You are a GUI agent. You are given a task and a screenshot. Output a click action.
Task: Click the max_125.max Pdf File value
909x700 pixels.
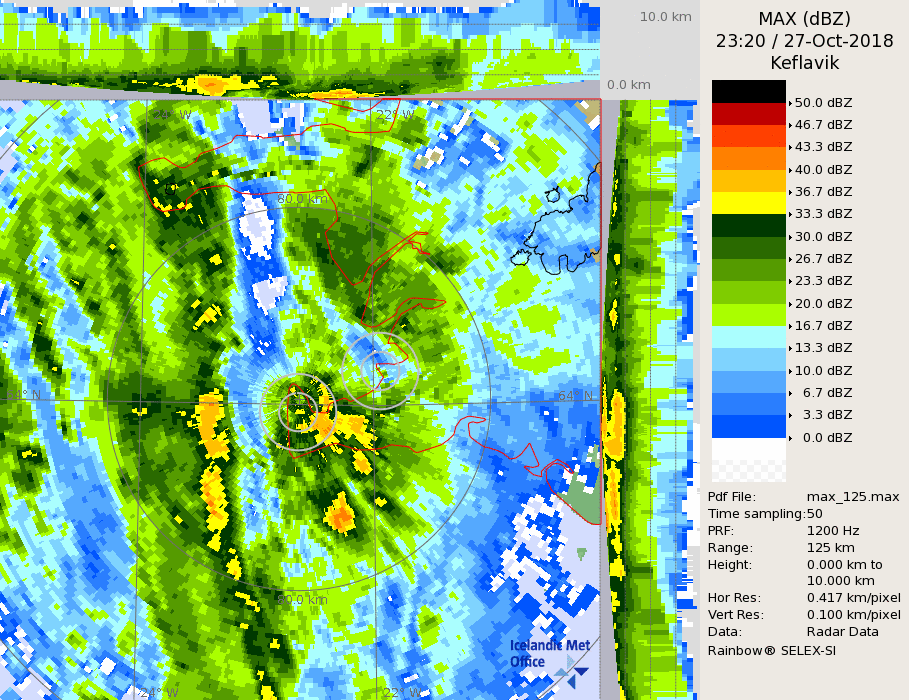(x=853, y=497)
